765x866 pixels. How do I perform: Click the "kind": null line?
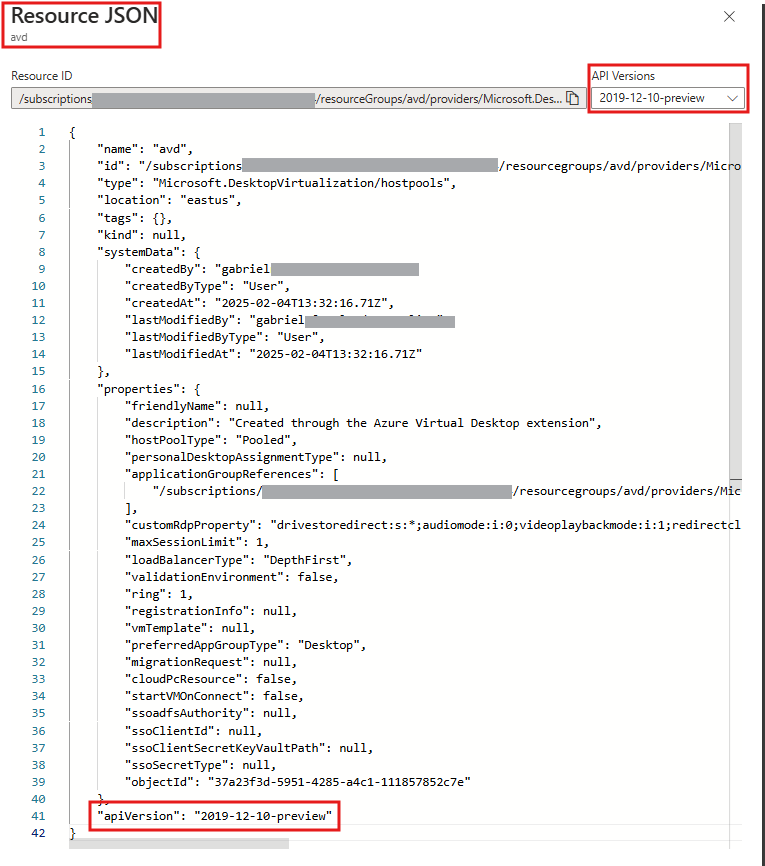(x=141, y=235)
